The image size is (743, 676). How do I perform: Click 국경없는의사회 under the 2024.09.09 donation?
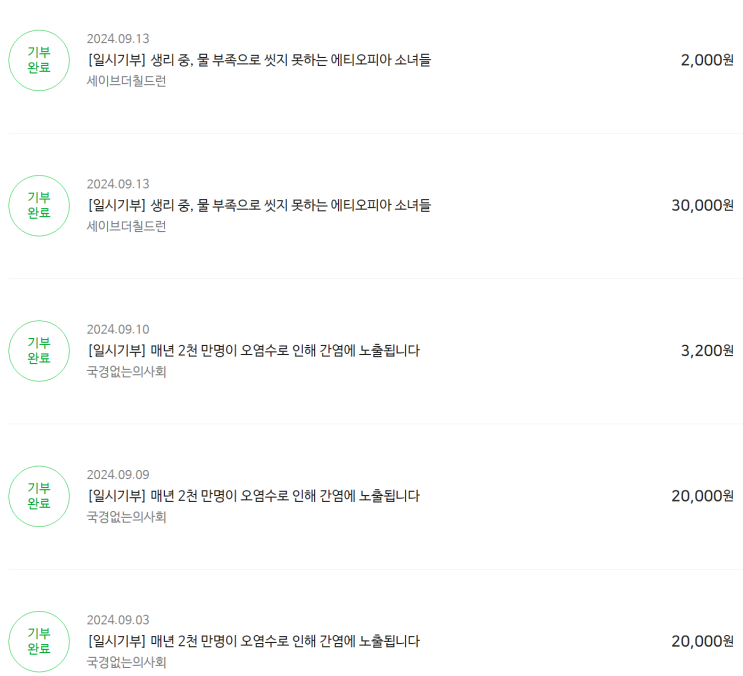[x=126, y=517]
